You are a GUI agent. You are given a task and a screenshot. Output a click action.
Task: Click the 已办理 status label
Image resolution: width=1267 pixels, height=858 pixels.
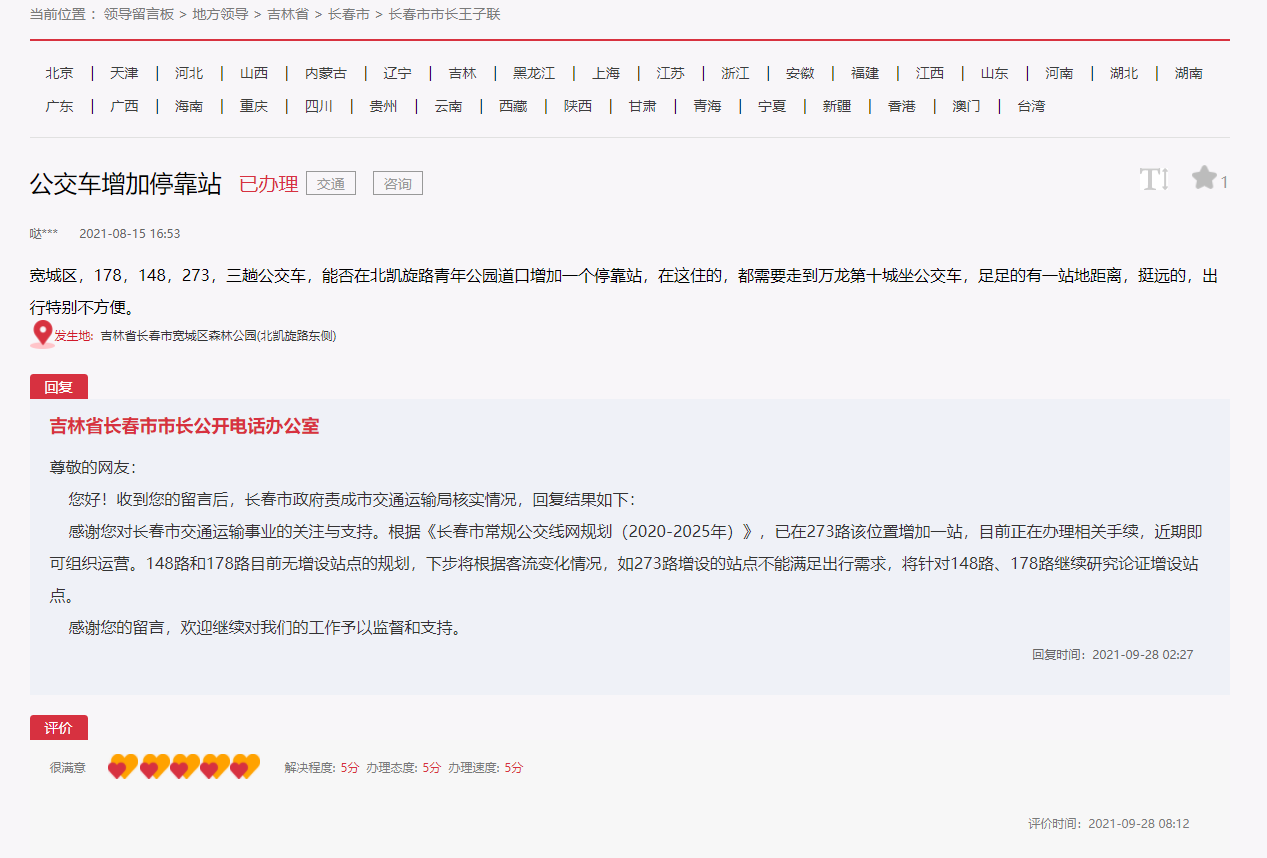pos(268,184)
